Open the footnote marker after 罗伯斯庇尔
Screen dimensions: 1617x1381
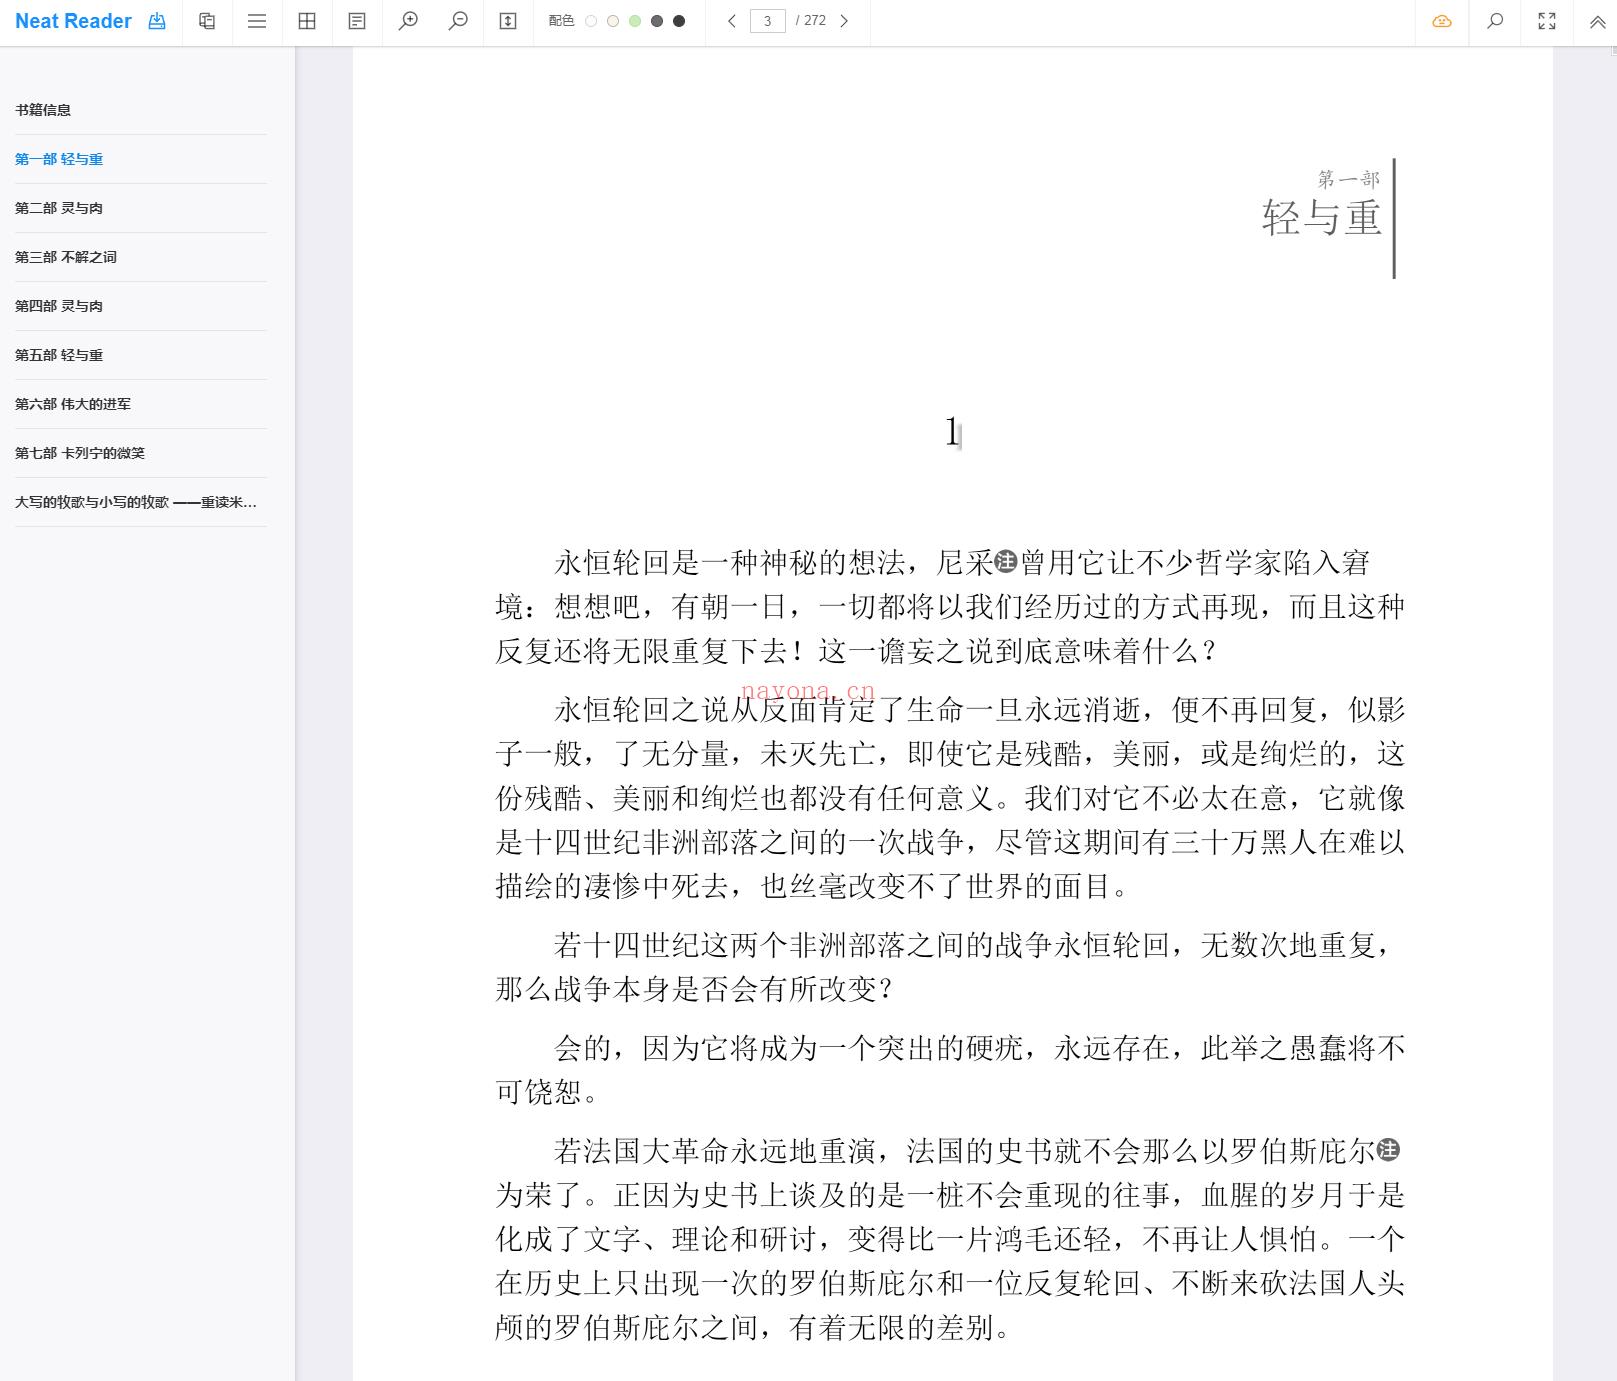[1389, 1150]
